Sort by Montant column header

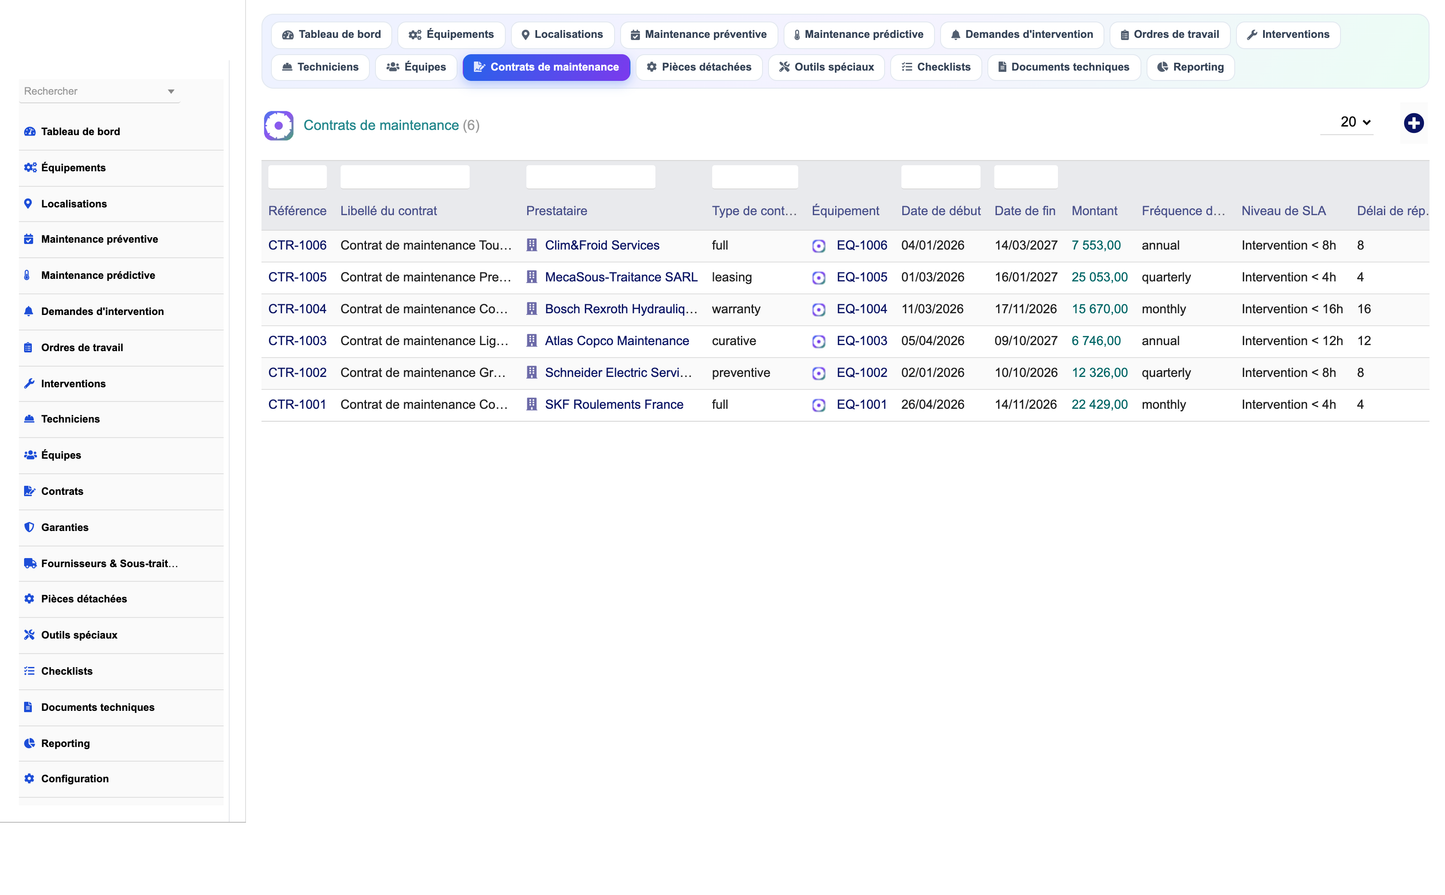1094,212
